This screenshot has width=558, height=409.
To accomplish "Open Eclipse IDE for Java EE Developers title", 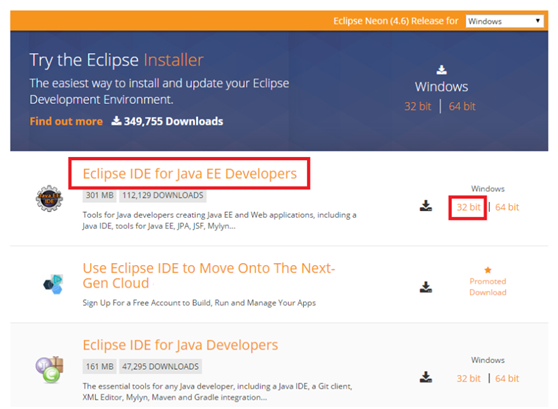I will coord(190,174).
